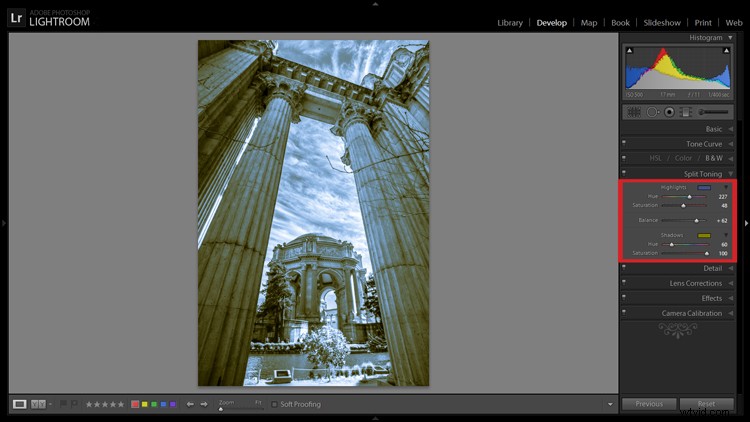This screenshot has width=750, height=422.
Task: Select the Spot Removal tool
Action: 652,112
